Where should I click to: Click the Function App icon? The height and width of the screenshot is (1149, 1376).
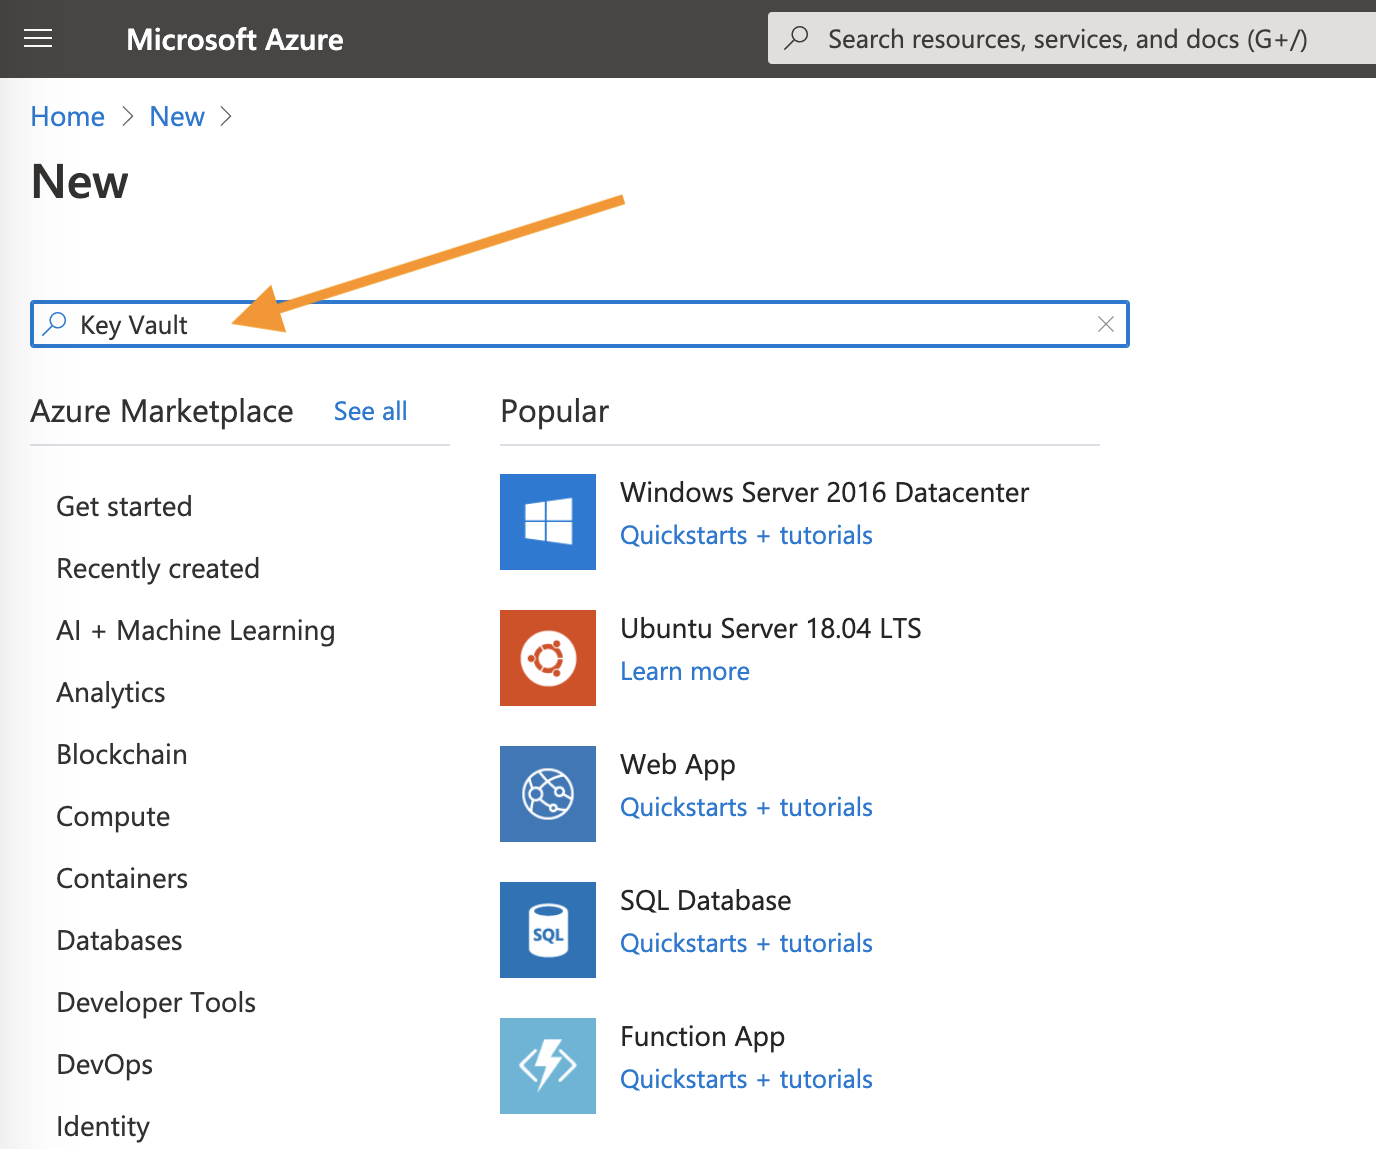pyautogui.click(x=548, y=1066)
